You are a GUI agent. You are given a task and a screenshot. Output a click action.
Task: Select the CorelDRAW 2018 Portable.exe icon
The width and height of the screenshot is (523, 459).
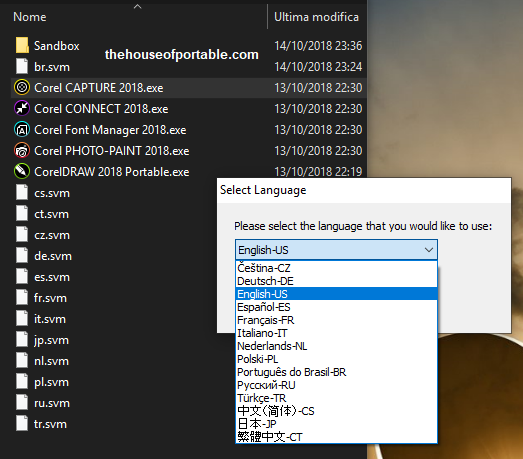click(x=22, y=172)
